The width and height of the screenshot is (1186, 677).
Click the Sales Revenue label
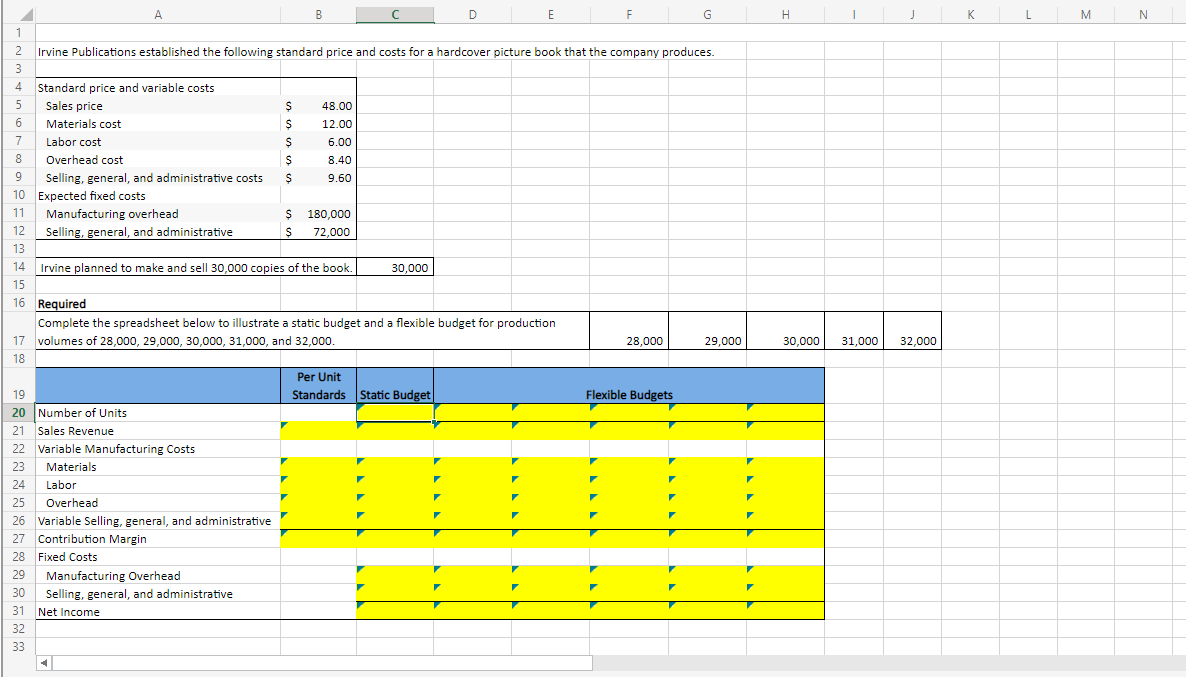click(76, 431)
